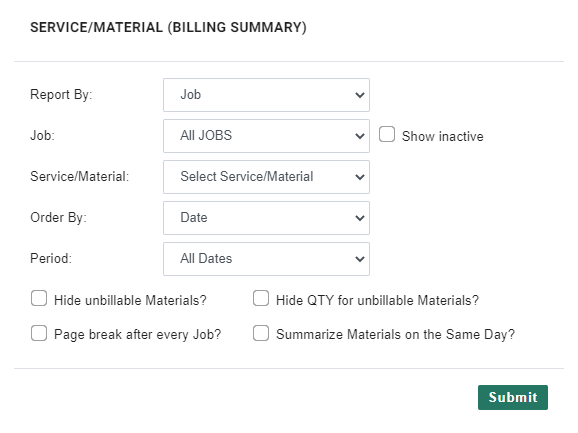Tick Hide unbillable Materials checkbox
The width and height of the screenshot is (578, 433).
[x=39, y=298]
